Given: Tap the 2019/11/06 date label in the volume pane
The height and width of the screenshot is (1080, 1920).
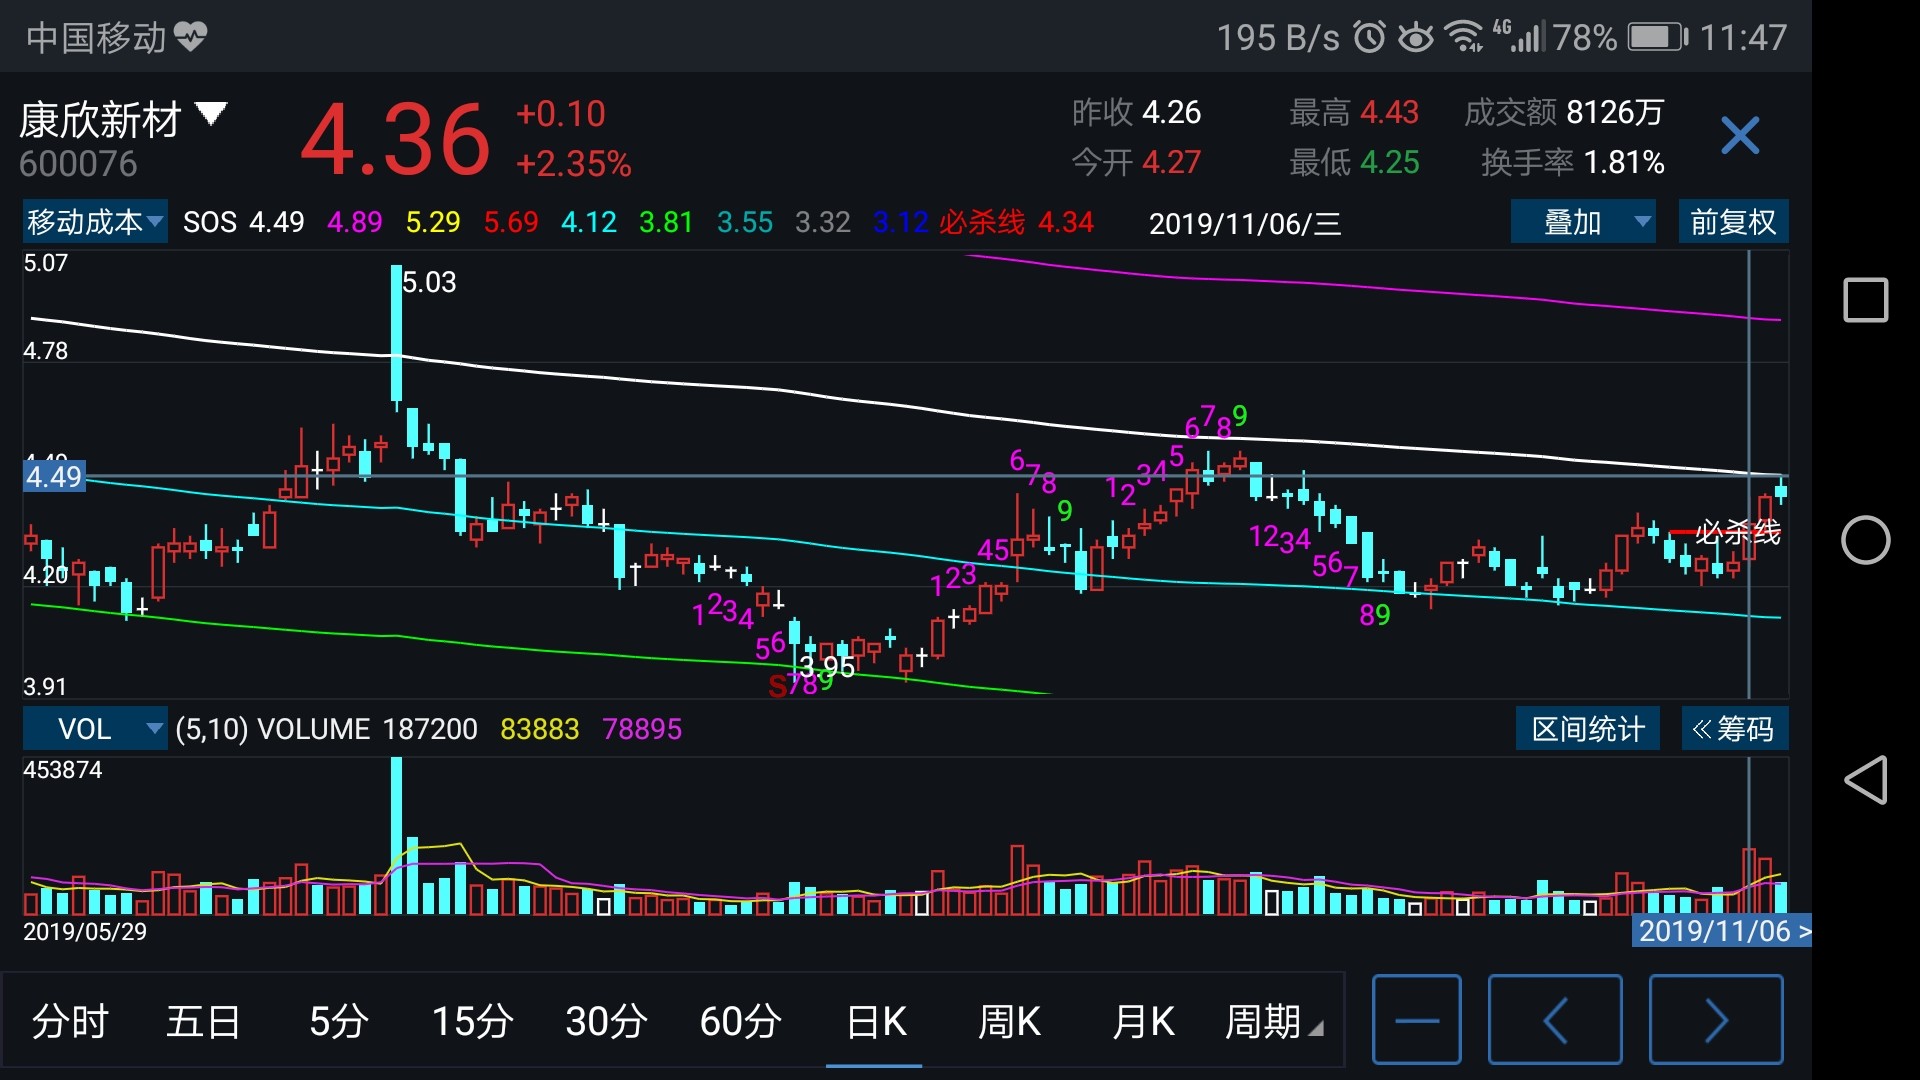Looking at the screenshot, I should 1722,931.
